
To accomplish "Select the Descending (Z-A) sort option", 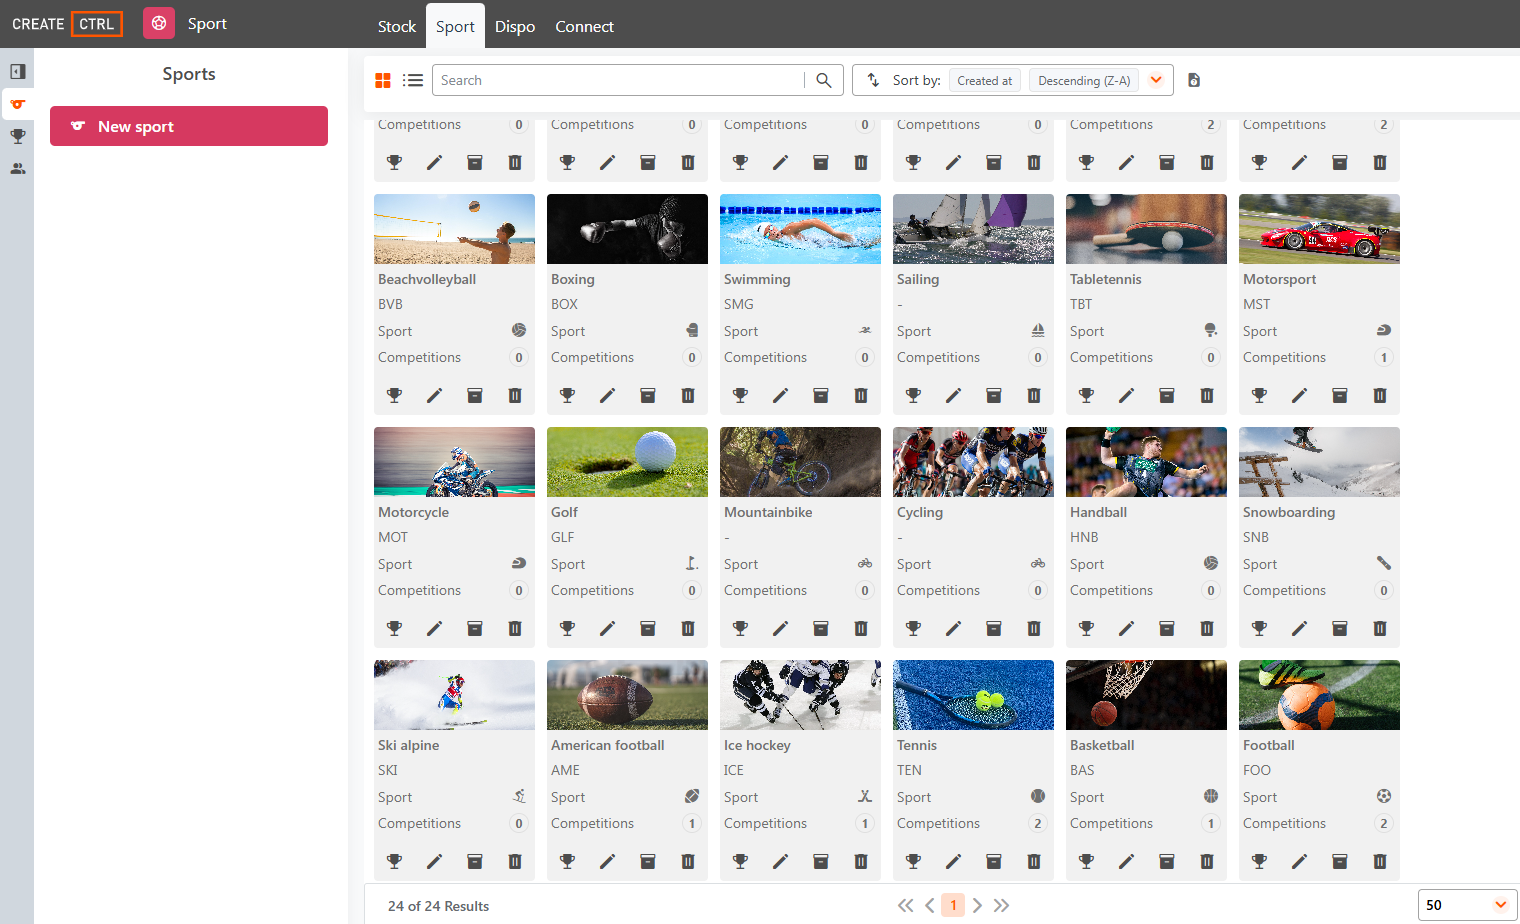I will pos(1084,80).
